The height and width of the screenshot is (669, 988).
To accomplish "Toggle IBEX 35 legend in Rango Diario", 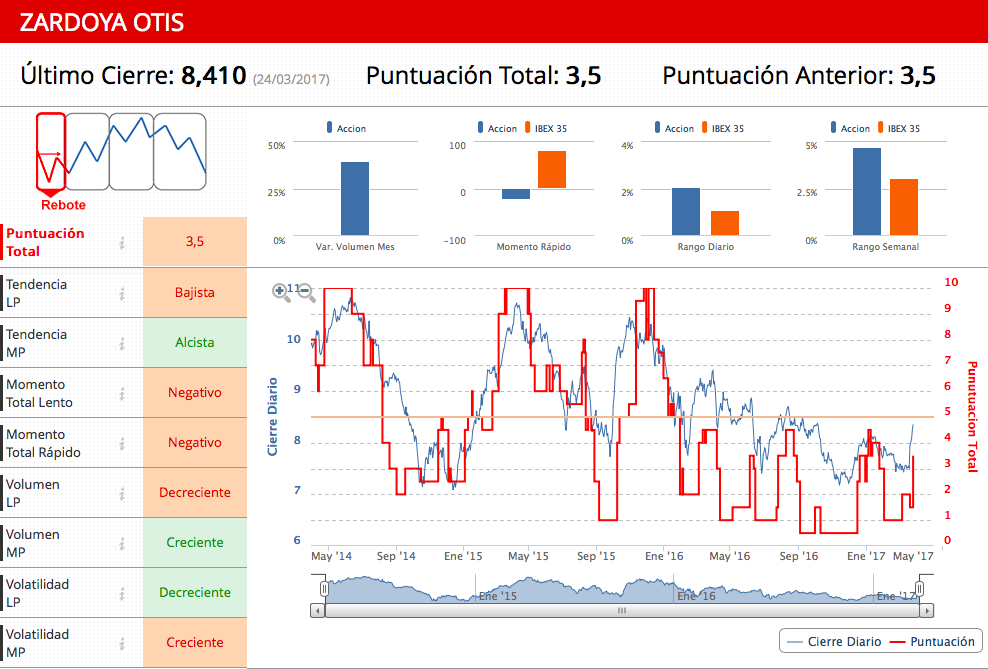I will coord(723,128).
